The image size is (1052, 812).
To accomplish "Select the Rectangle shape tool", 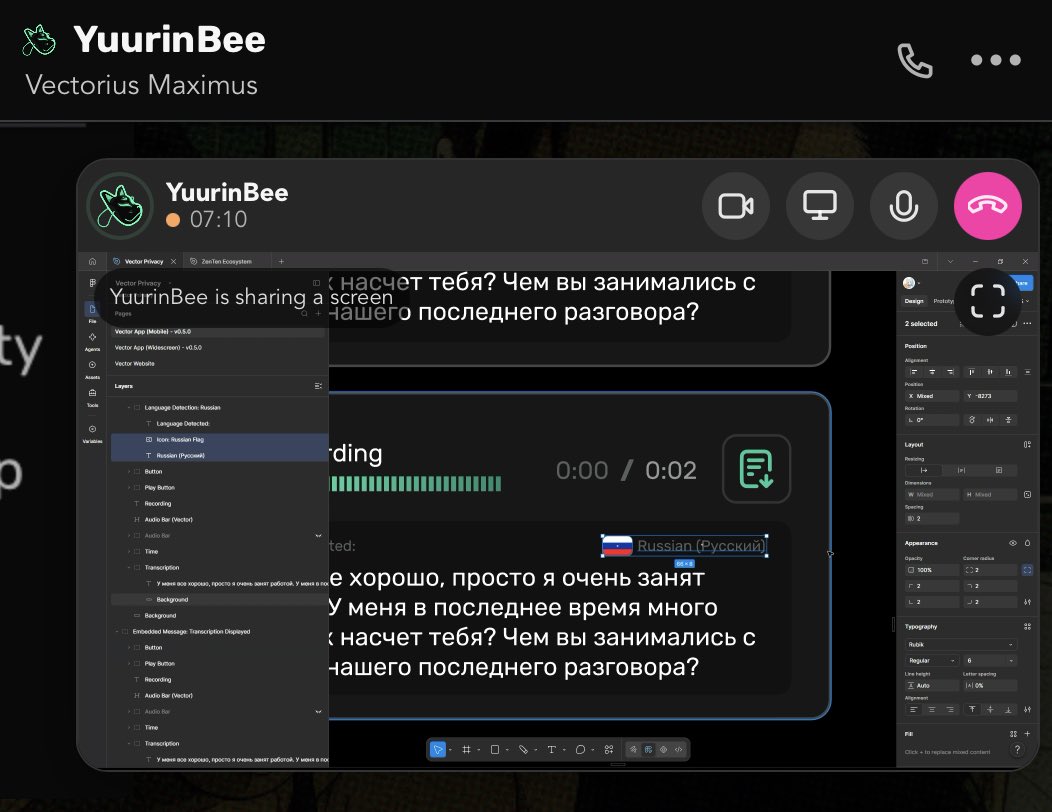I will coord(494,750).
